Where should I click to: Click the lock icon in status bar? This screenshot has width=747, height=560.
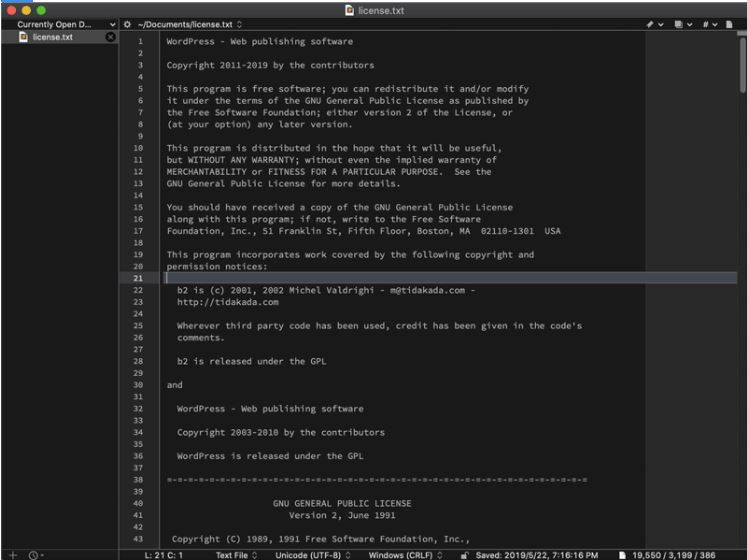464,555
